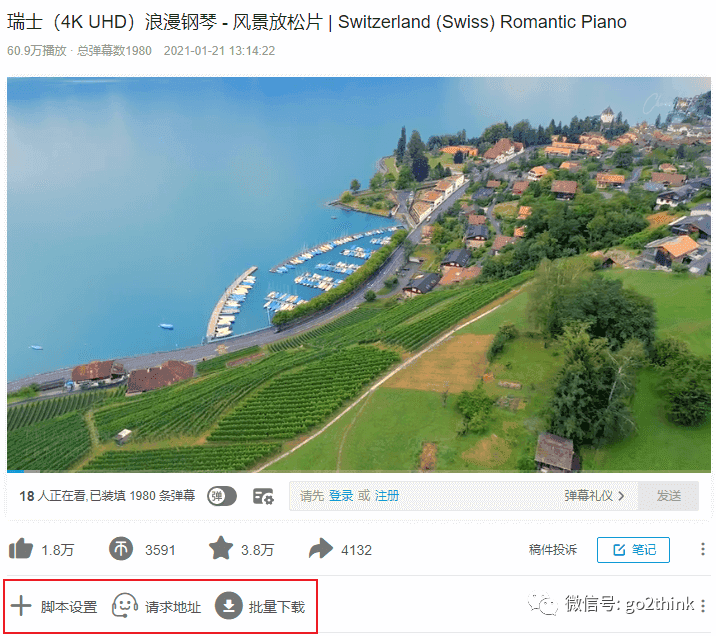716x636 pixels.
Task: Open the 笔记 notes button
Action: click(633, 550)
